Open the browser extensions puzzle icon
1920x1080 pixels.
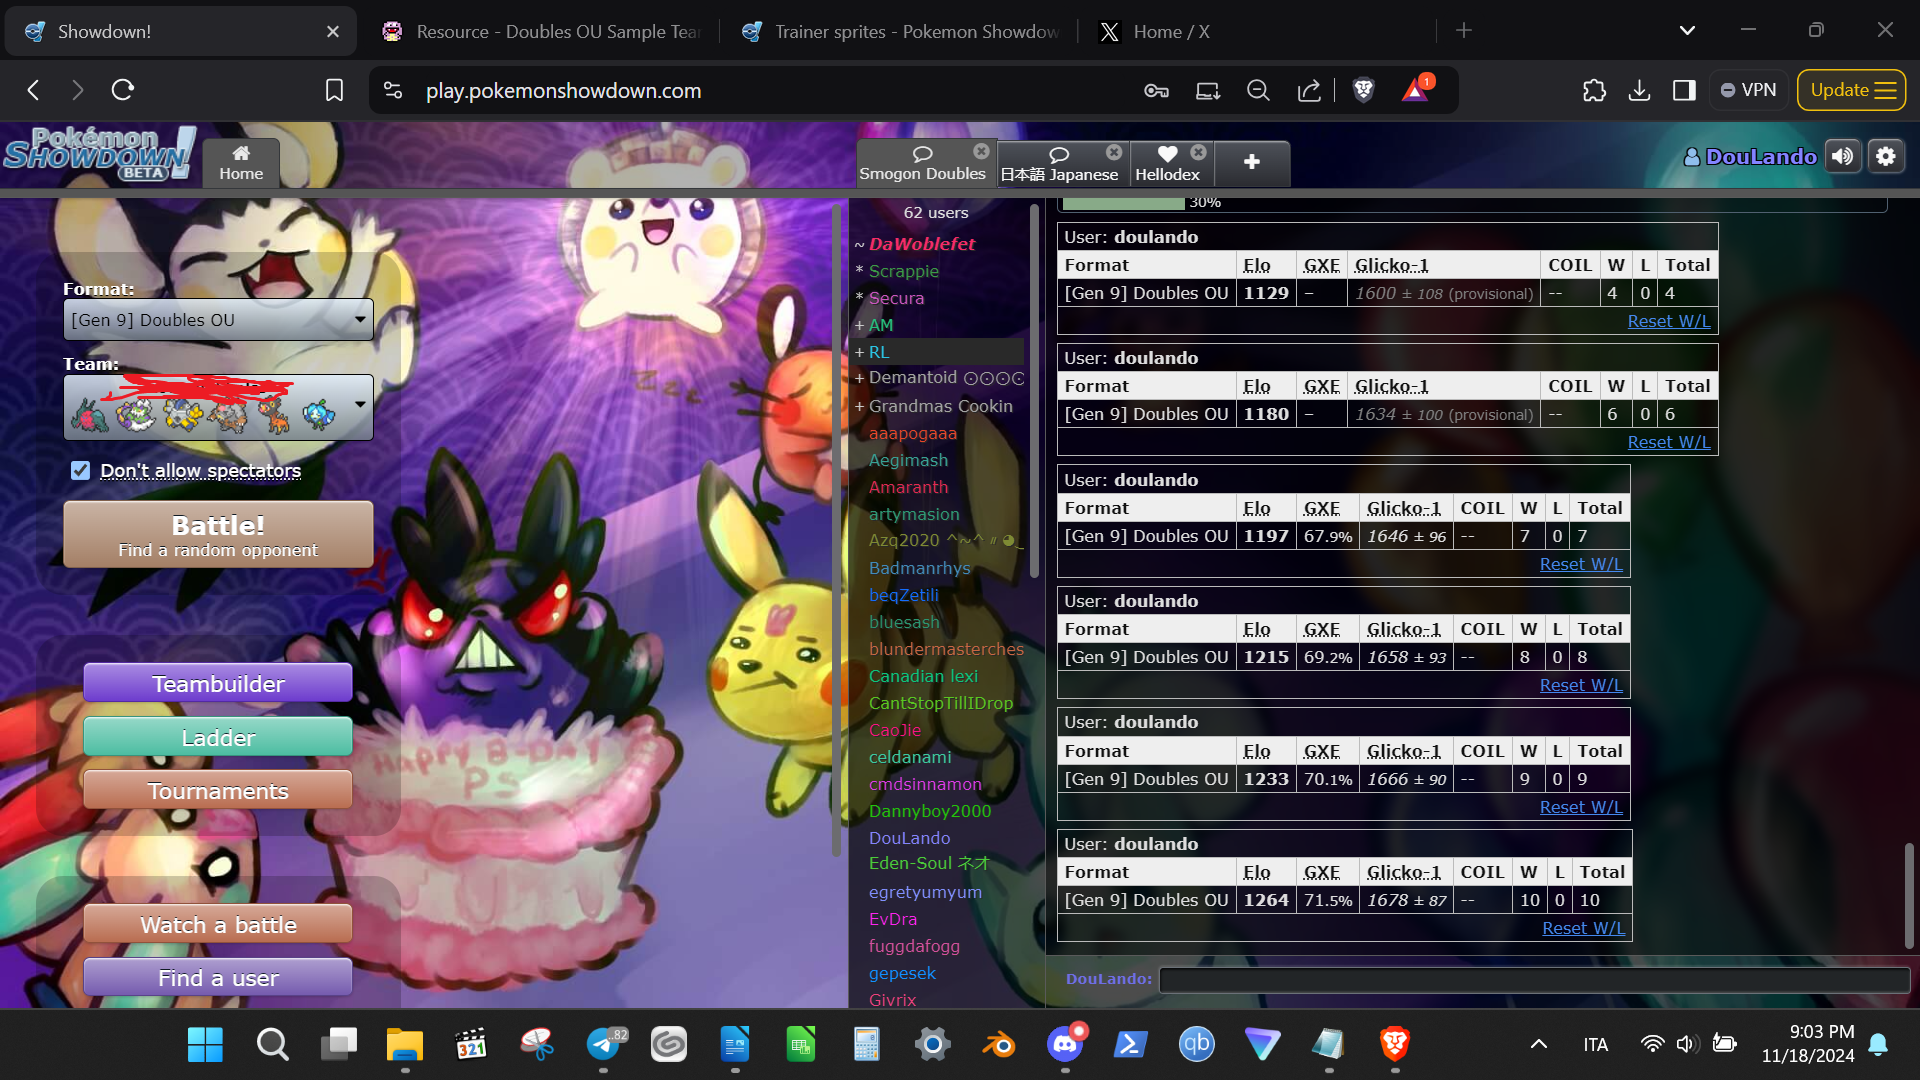1594,90
